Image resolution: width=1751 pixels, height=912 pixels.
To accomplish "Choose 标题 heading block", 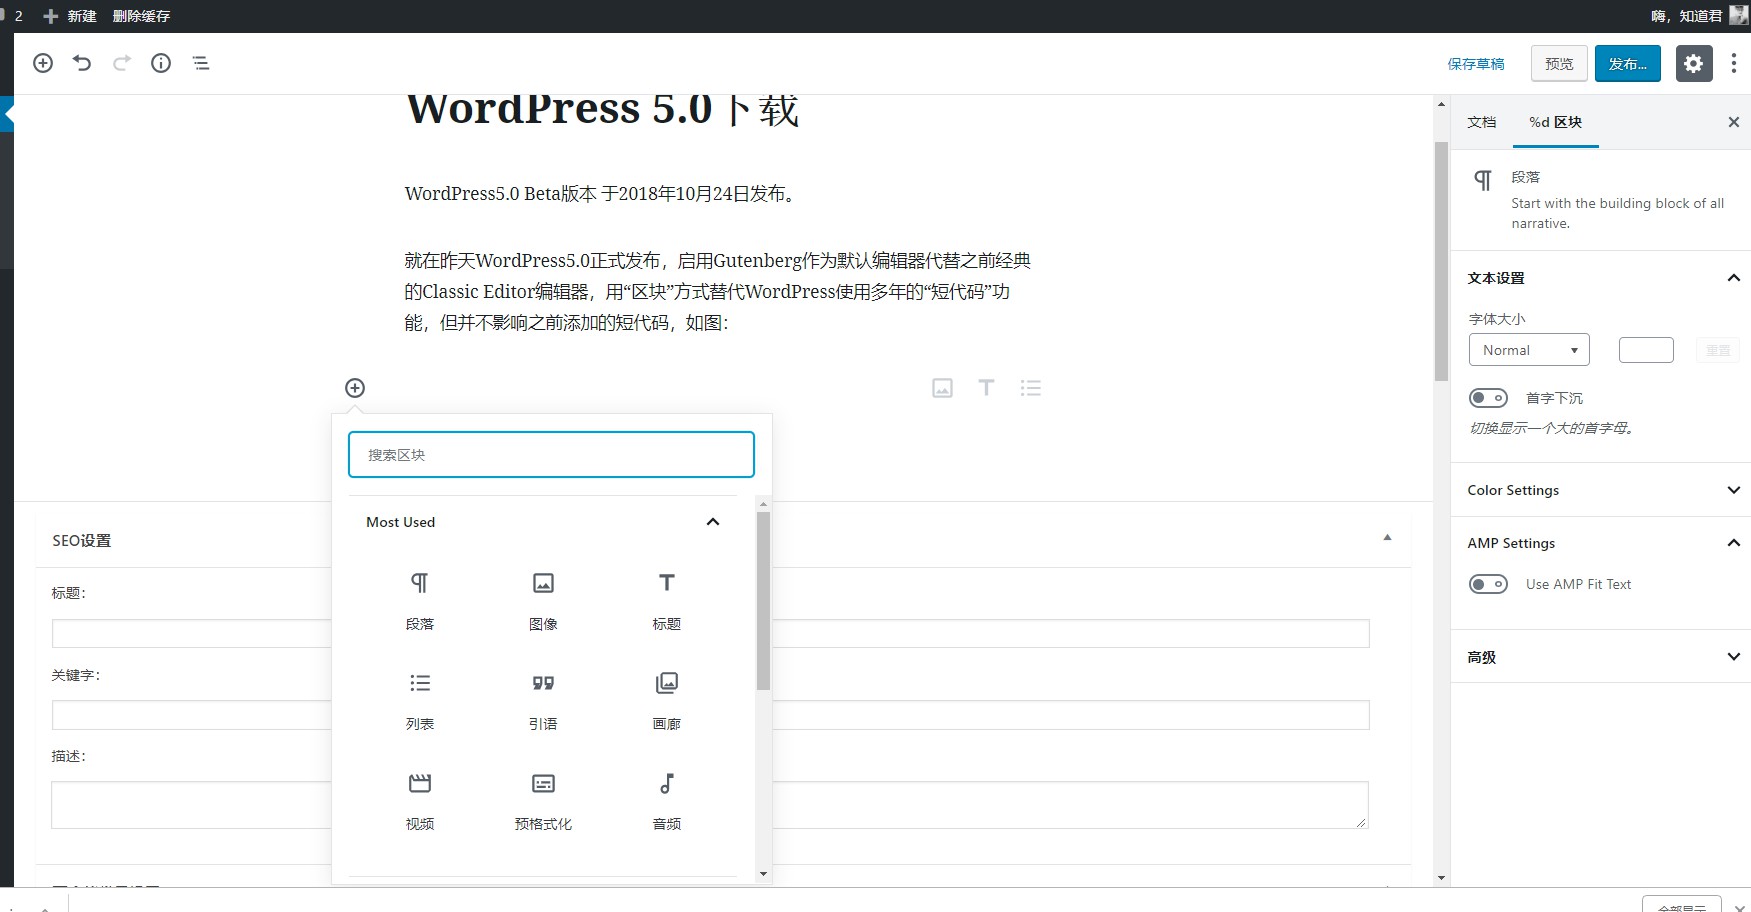I will tap(667, 600).
